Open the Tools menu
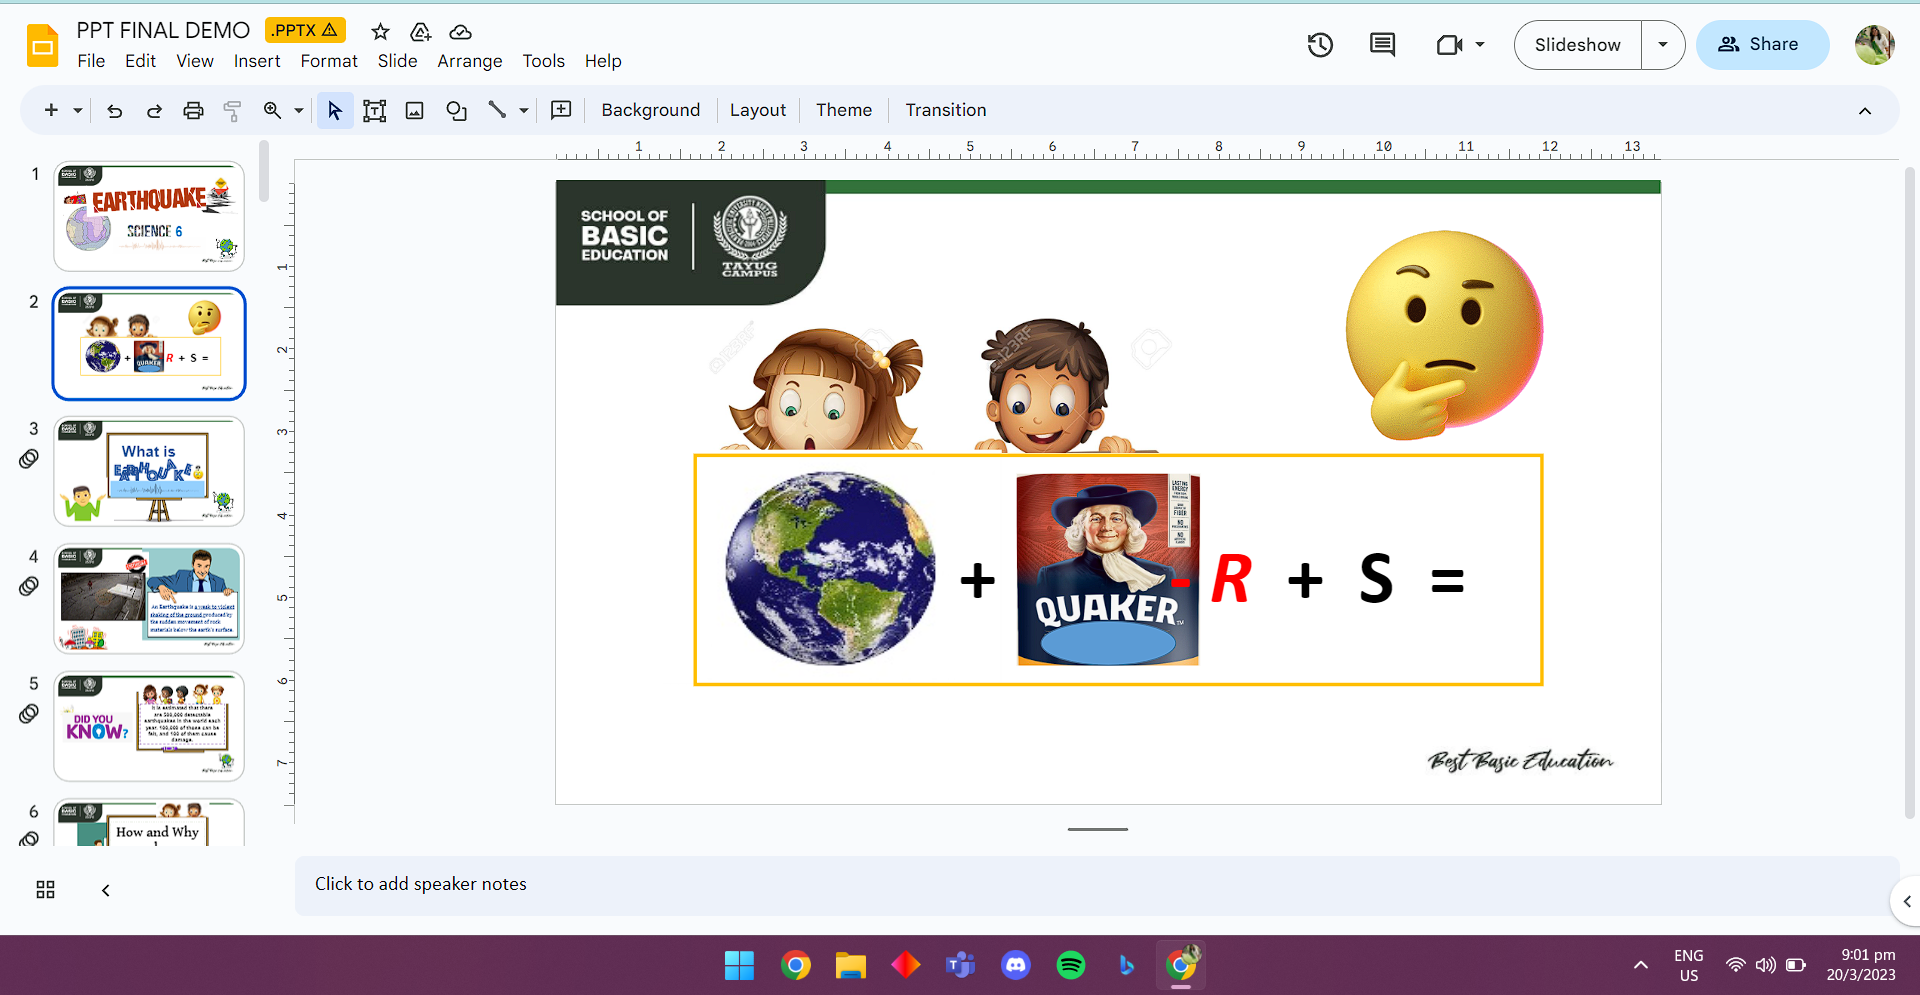Viewport: 1920px width, 995px height. click(x=543, y=61)
